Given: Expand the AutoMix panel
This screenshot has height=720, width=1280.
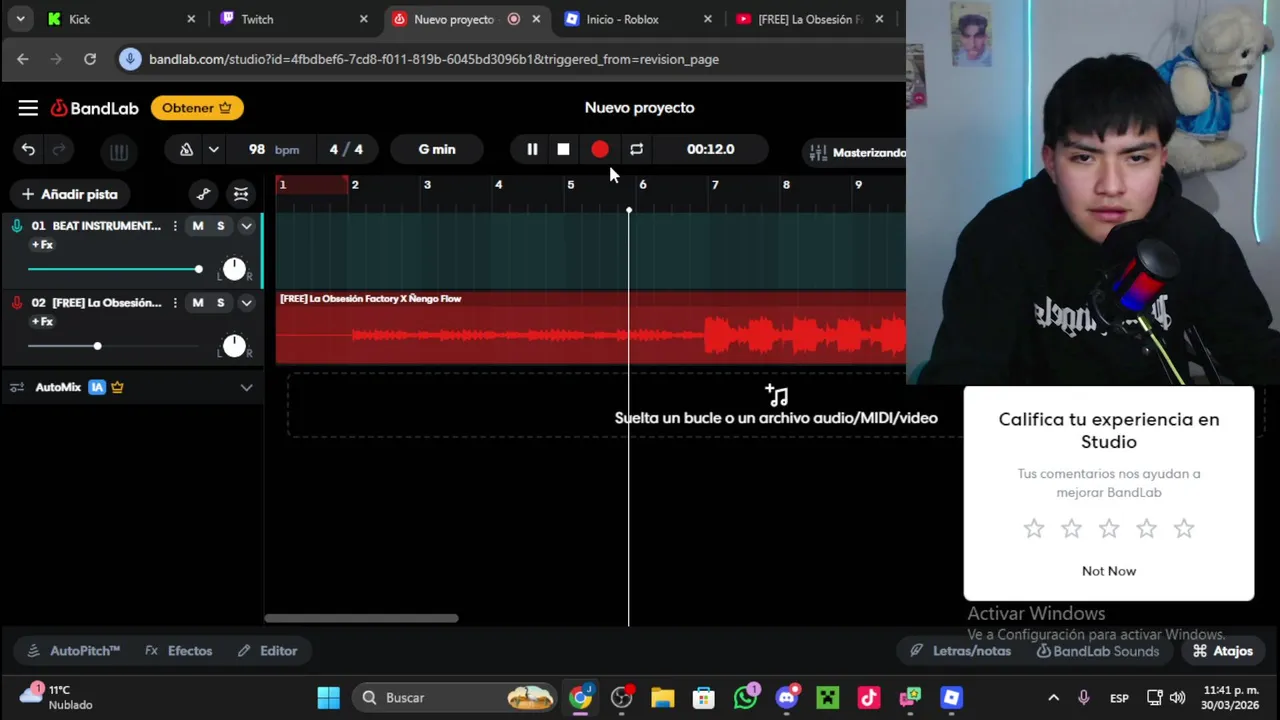Looking at the screenshot, I should (246, 388).
